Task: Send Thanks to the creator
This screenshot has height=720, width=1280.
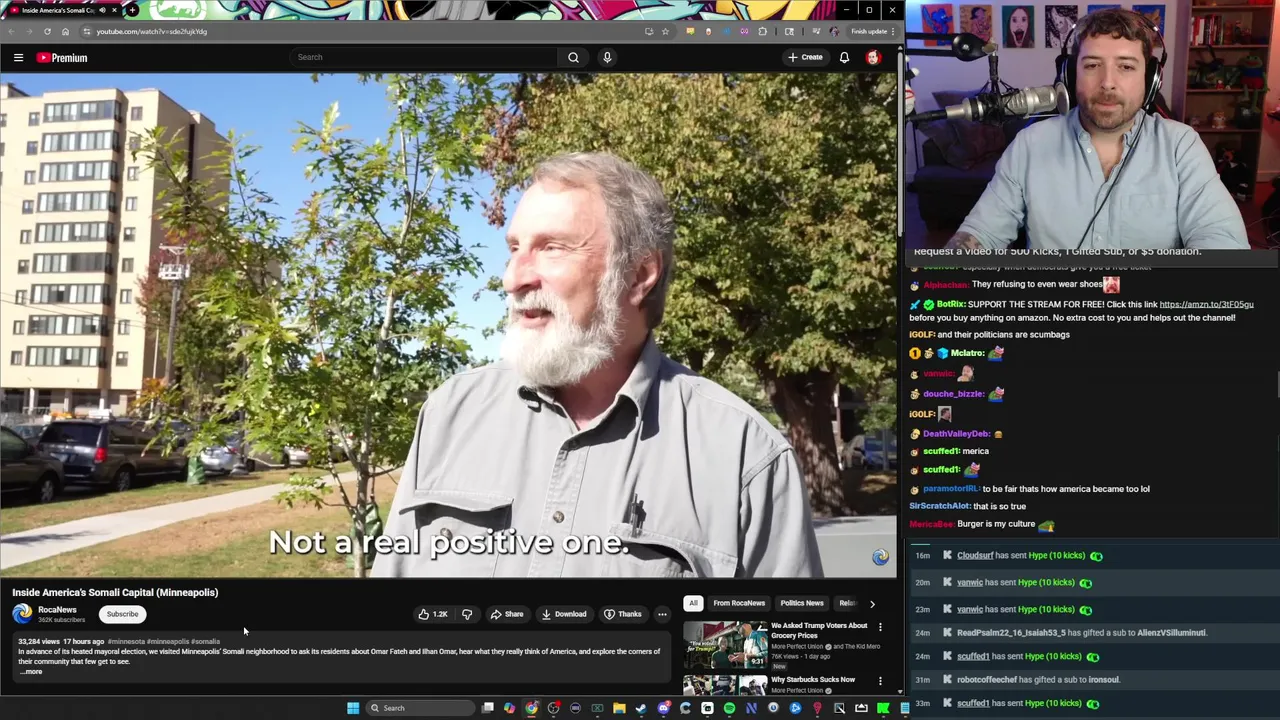Action: [x=622, y=614]
